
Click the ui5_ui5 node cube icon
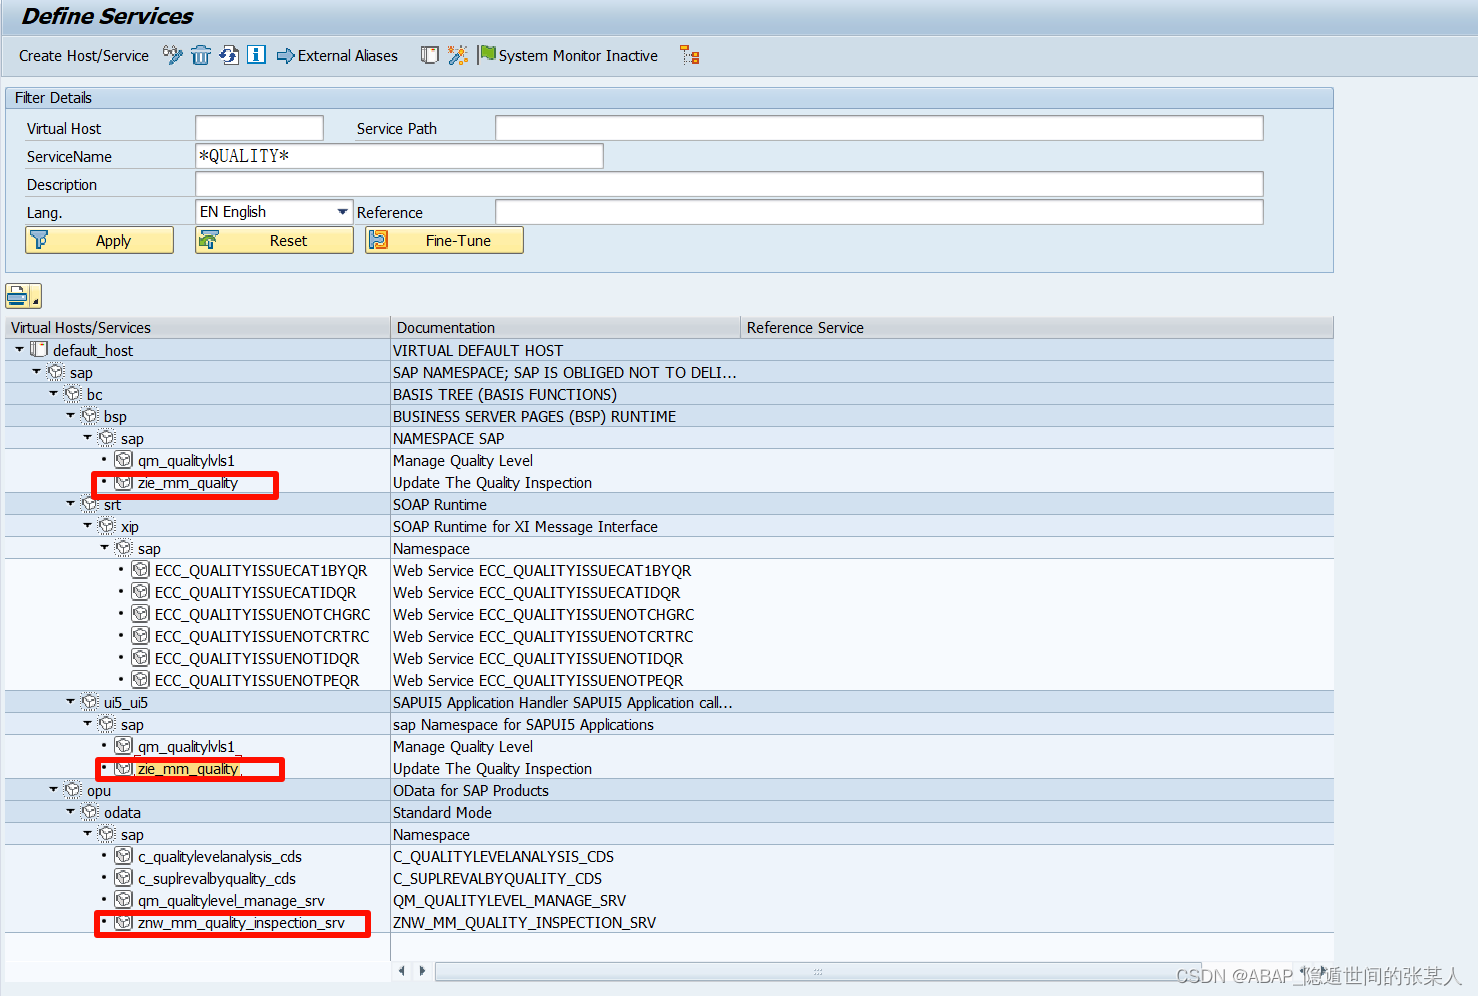click(x=90, y=701)
